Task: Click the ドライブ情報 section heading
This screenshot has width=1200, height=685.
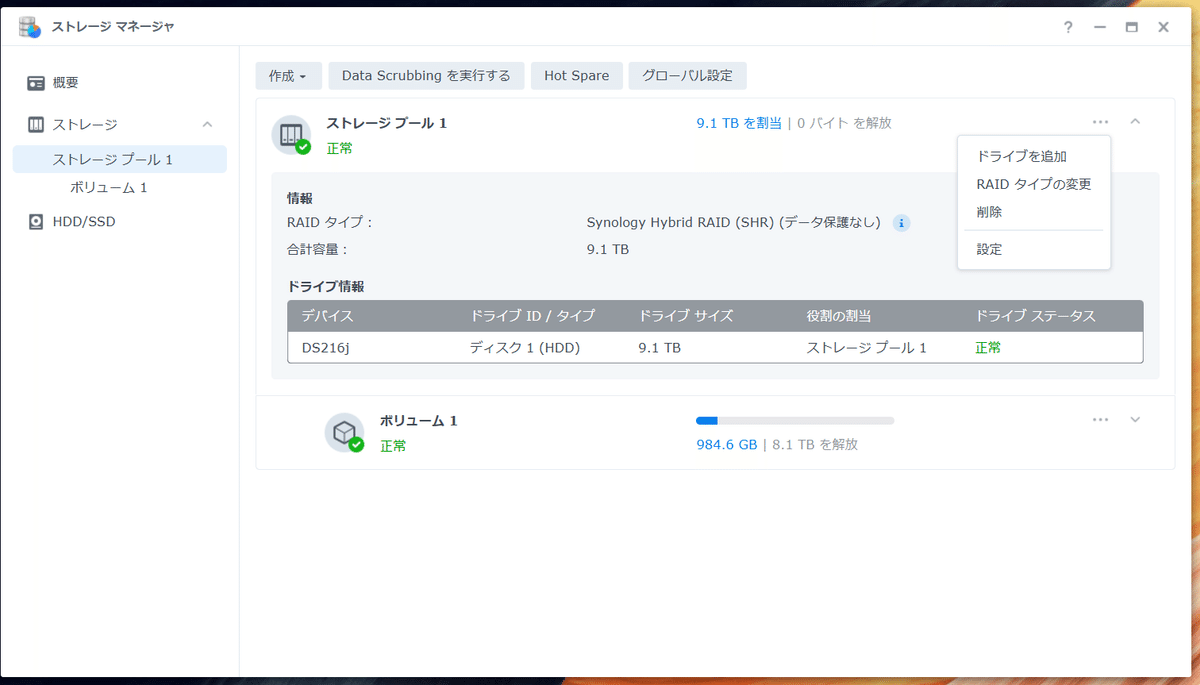Action: click(x=326, y=286)
